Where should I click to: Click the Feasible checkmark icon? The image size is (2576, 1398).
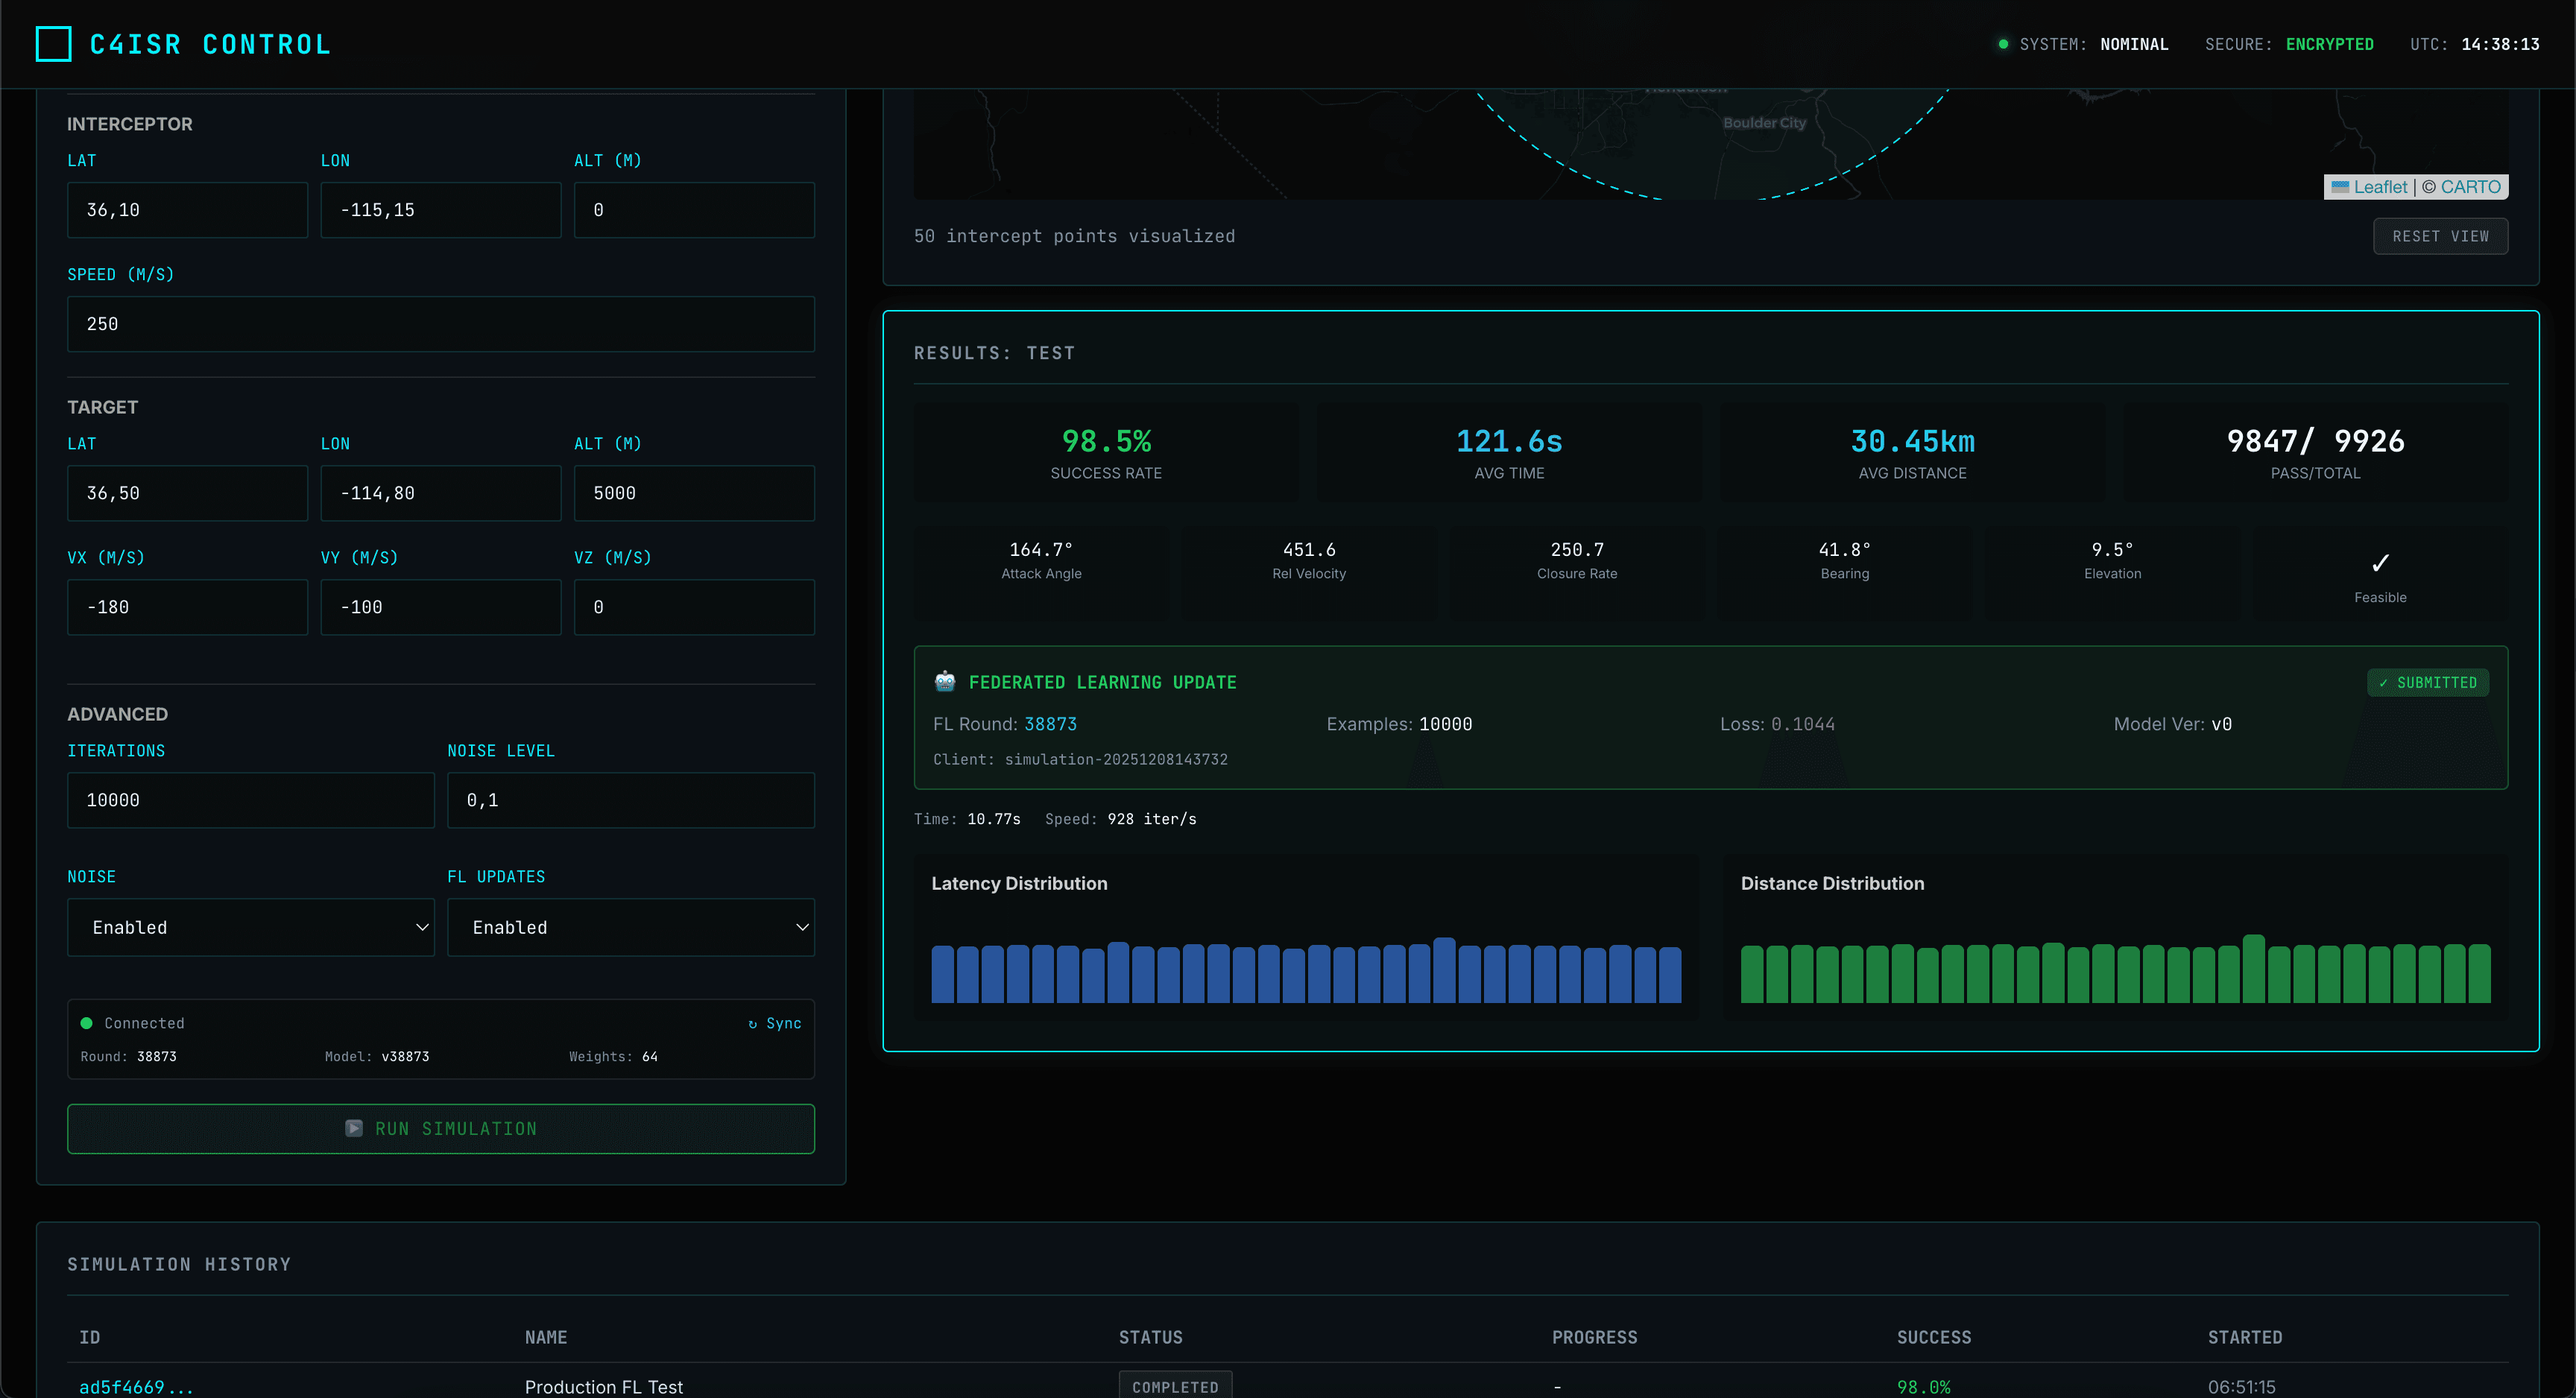[2381, 562]
